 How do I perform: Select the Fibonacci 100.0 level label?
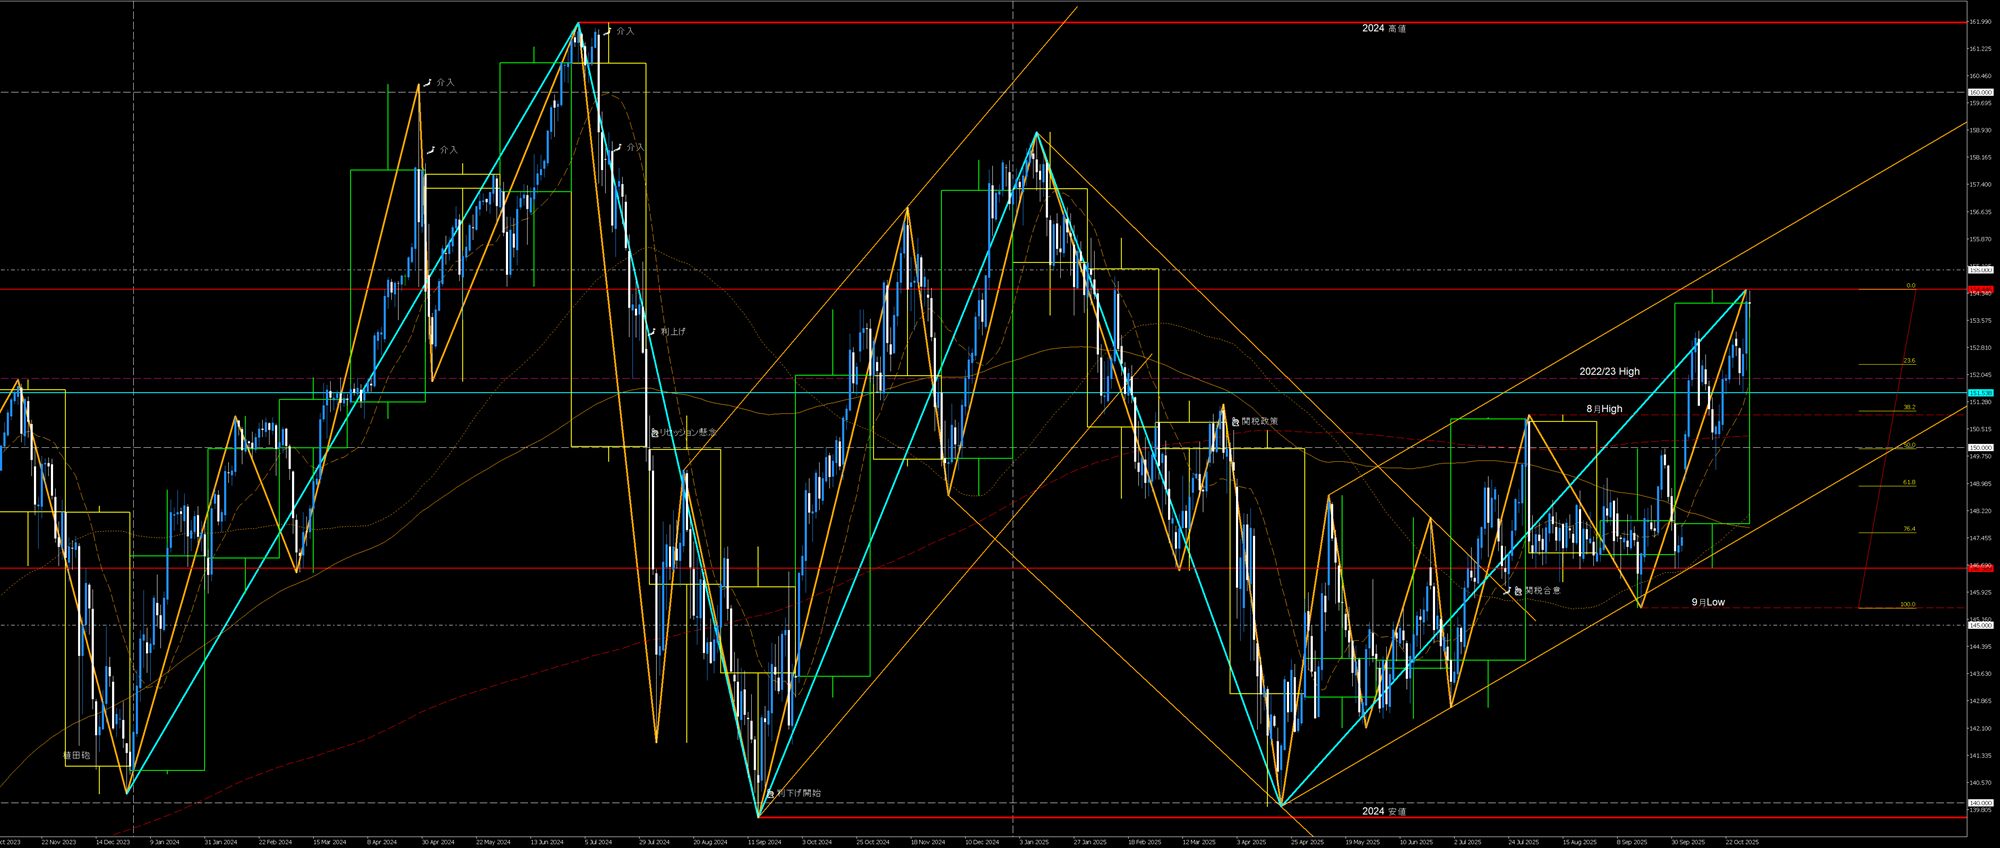(1907, 605)
